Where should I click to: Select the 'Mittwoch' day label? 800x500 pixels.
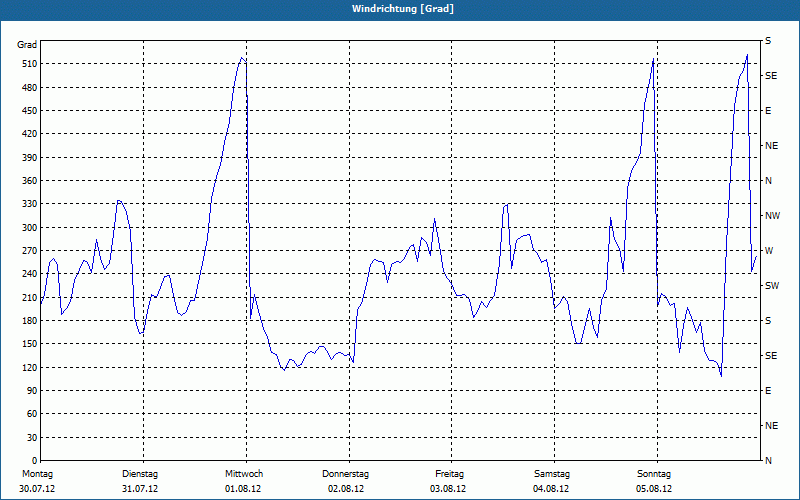click(244, 474)
